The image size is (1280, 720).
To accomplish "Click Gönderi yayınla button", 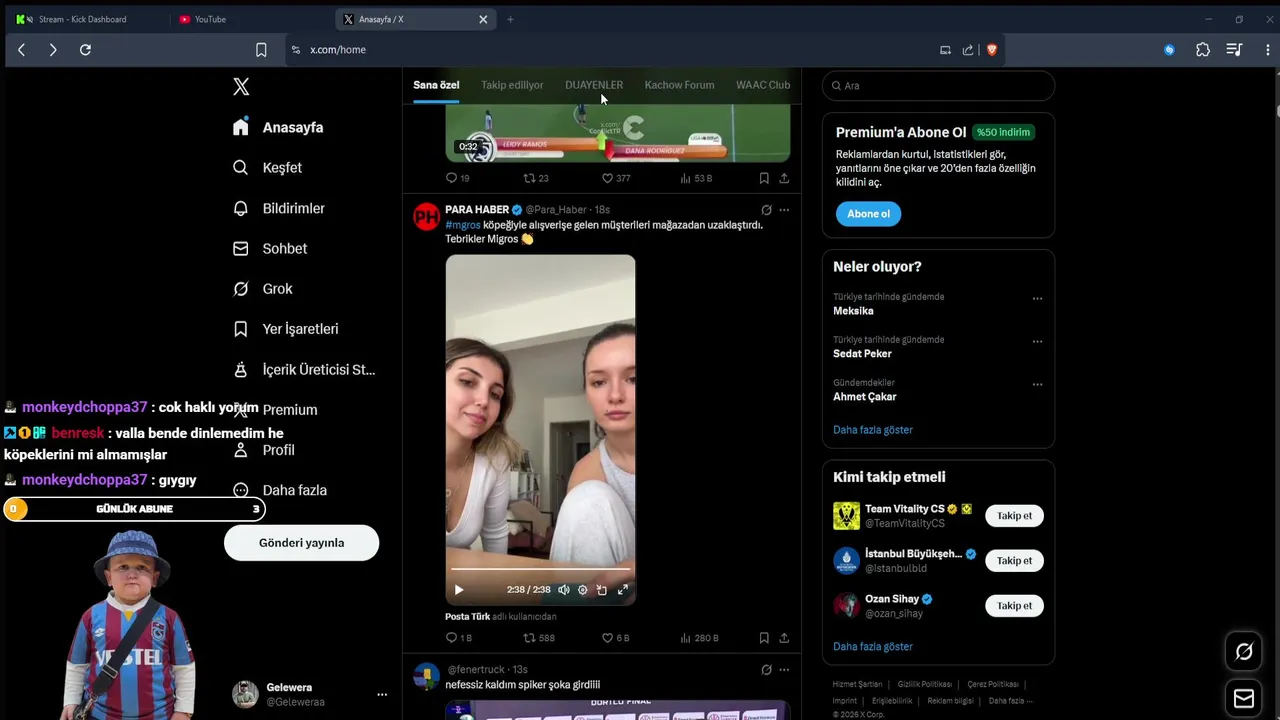I will (301, 543).
